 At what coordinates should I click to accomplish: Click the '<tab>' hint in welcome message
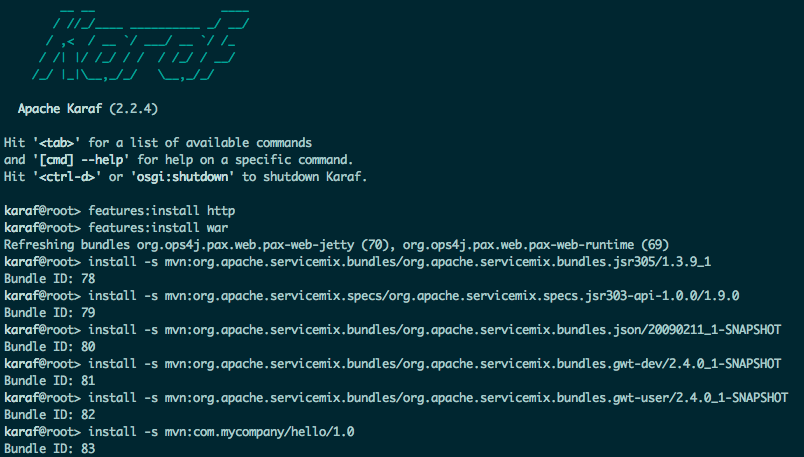(x=57, y=143)
